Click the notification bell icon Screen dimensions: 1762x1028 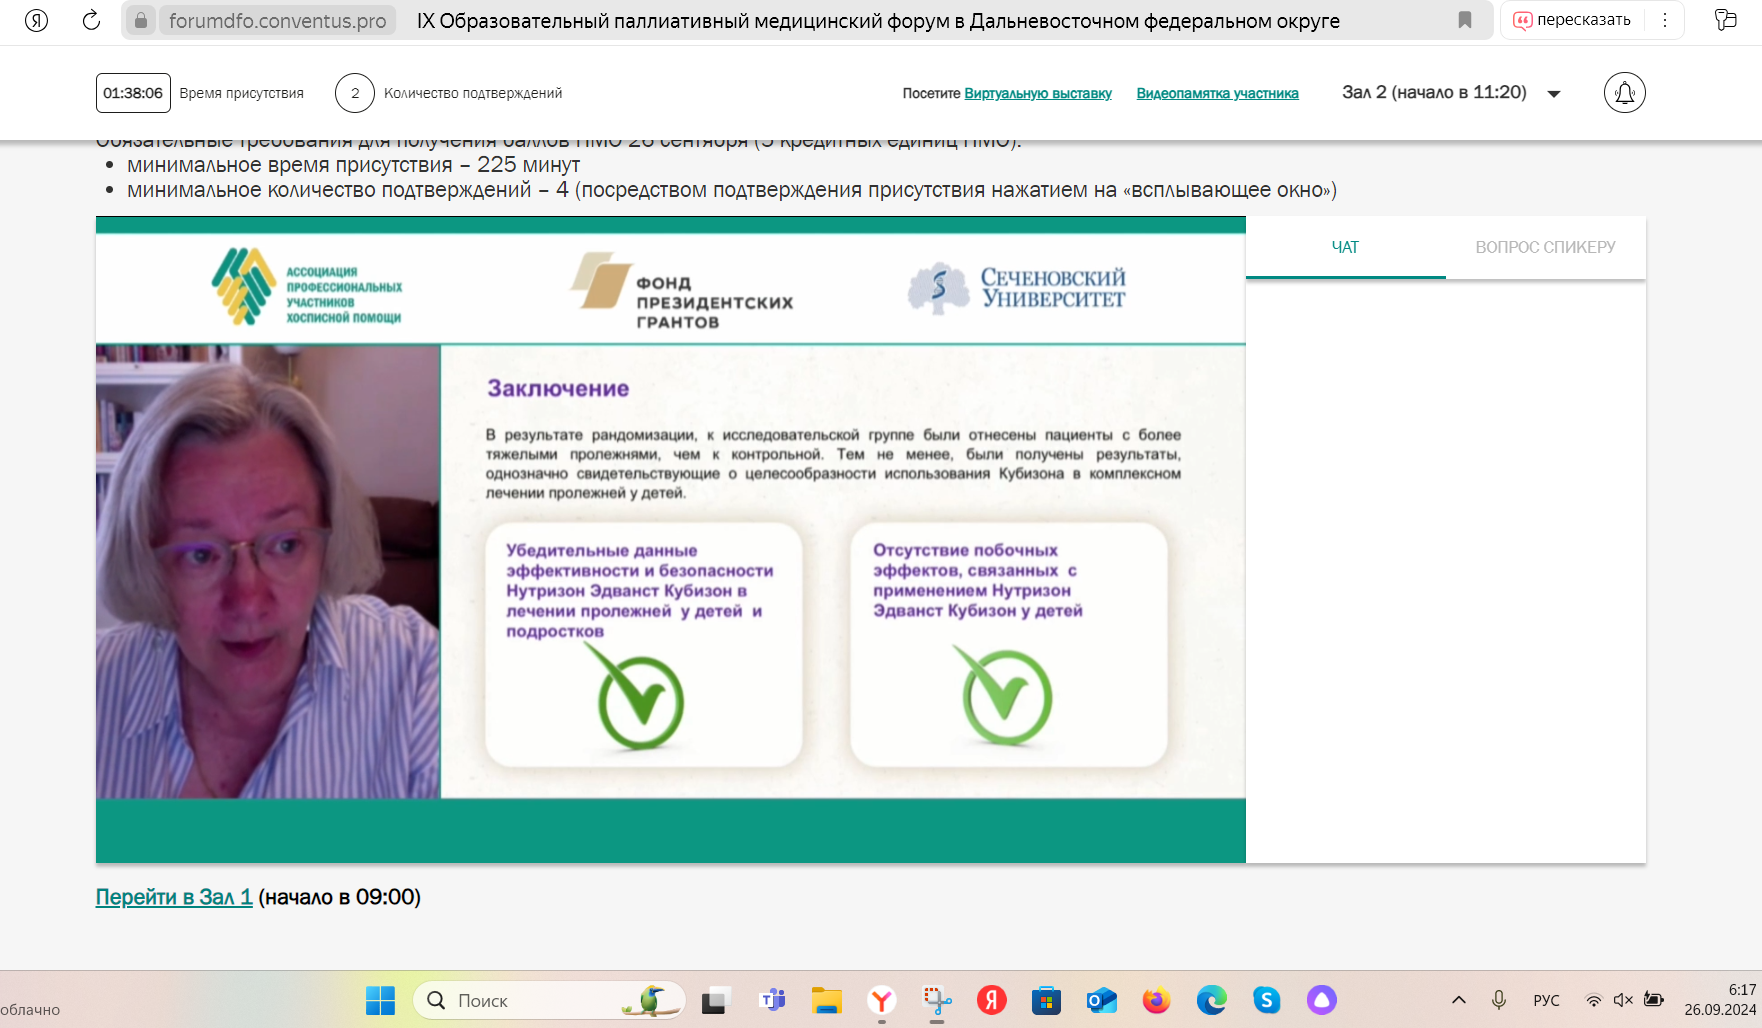[x=1625, y=93]
